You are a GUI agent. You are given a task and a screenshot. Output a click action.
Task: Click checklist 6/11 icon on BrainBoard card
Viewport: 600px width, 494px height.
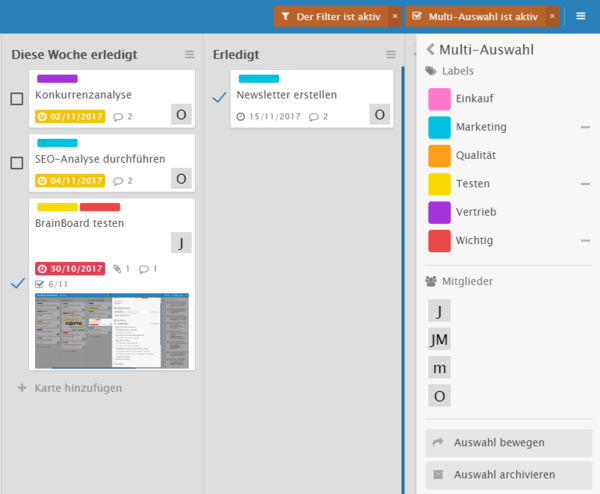click(39, 284)
